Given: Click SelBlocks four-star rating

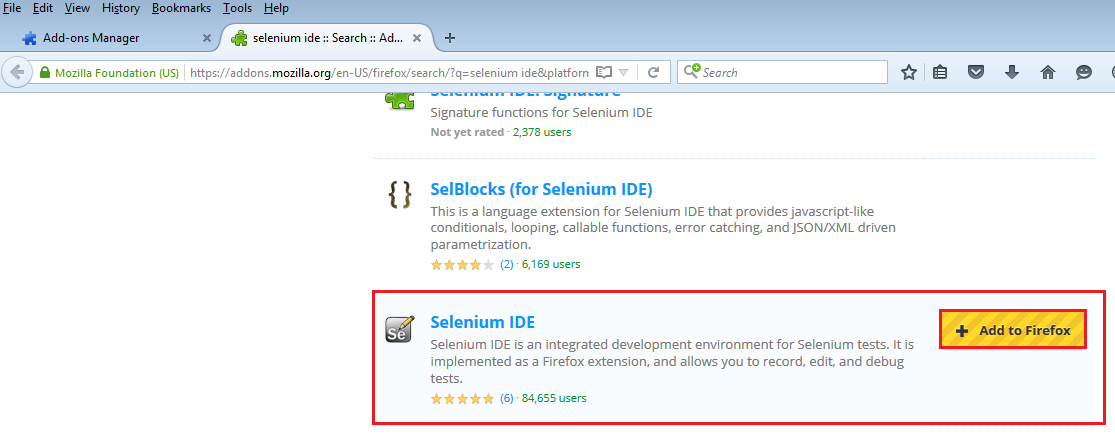Looking at the screenshot, I should 462,265.
